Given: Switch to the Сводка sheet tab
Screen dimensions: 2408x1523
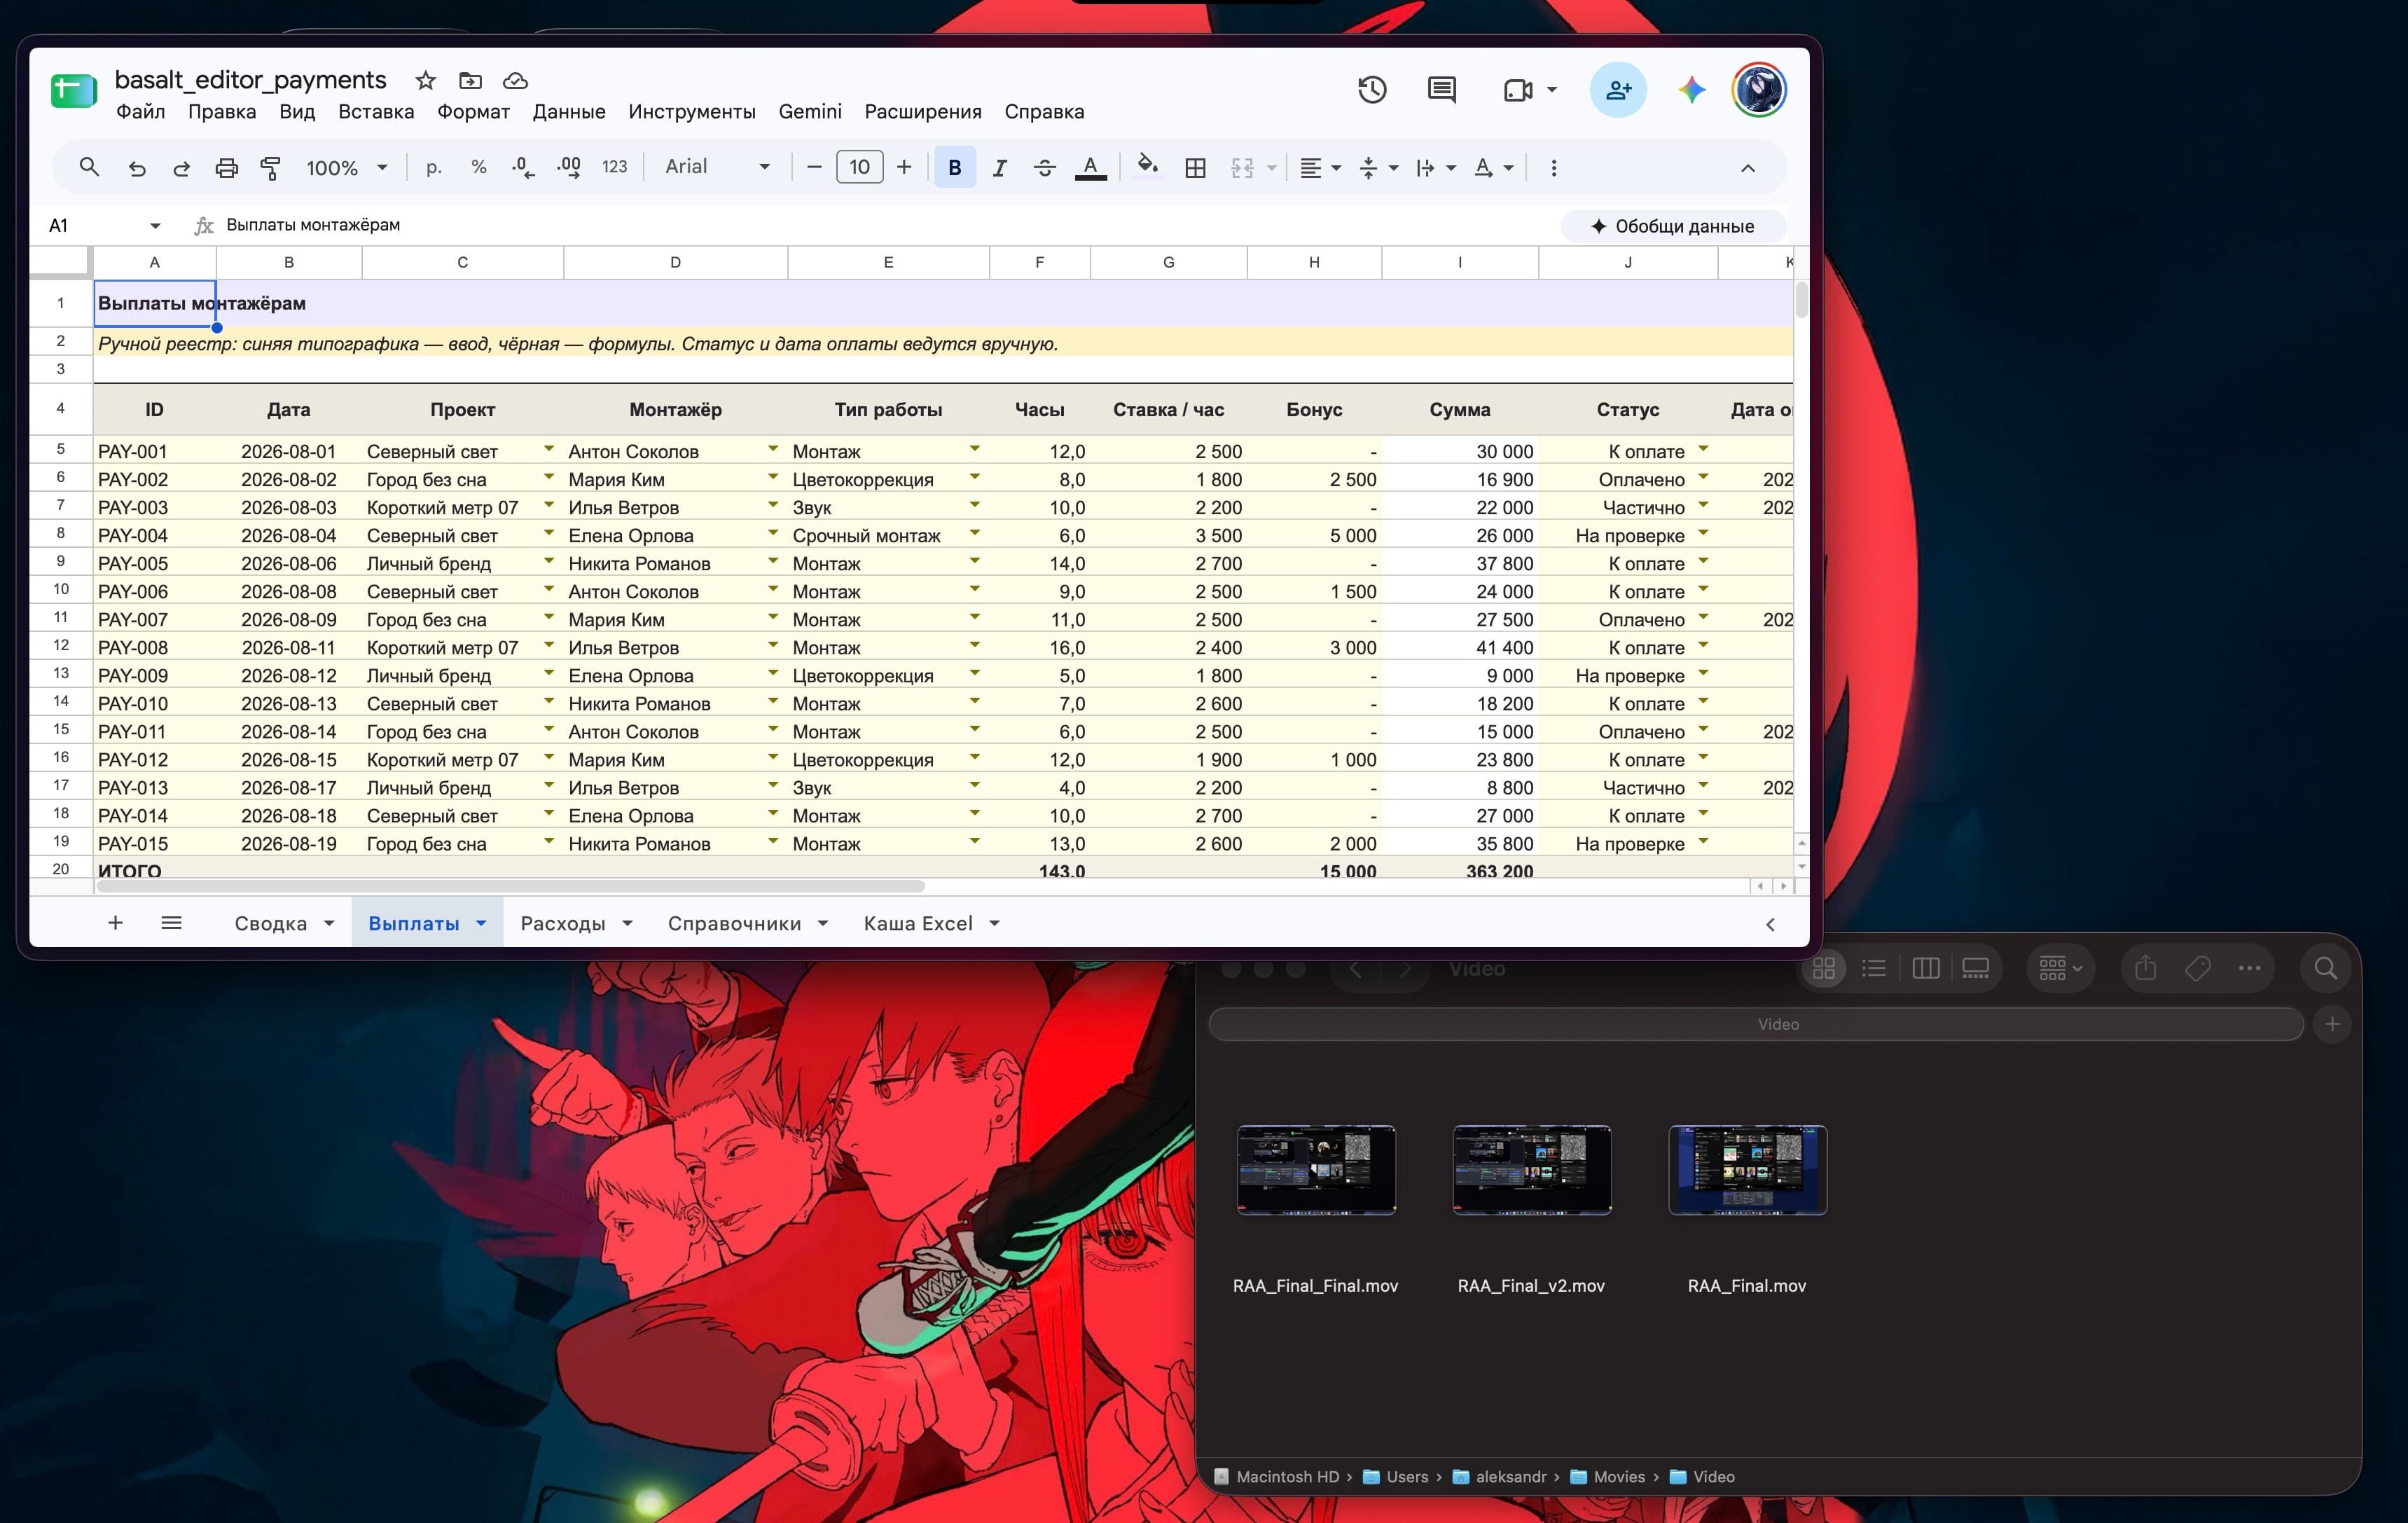Looking at the screenshot, I should click(x=271, y=923).
